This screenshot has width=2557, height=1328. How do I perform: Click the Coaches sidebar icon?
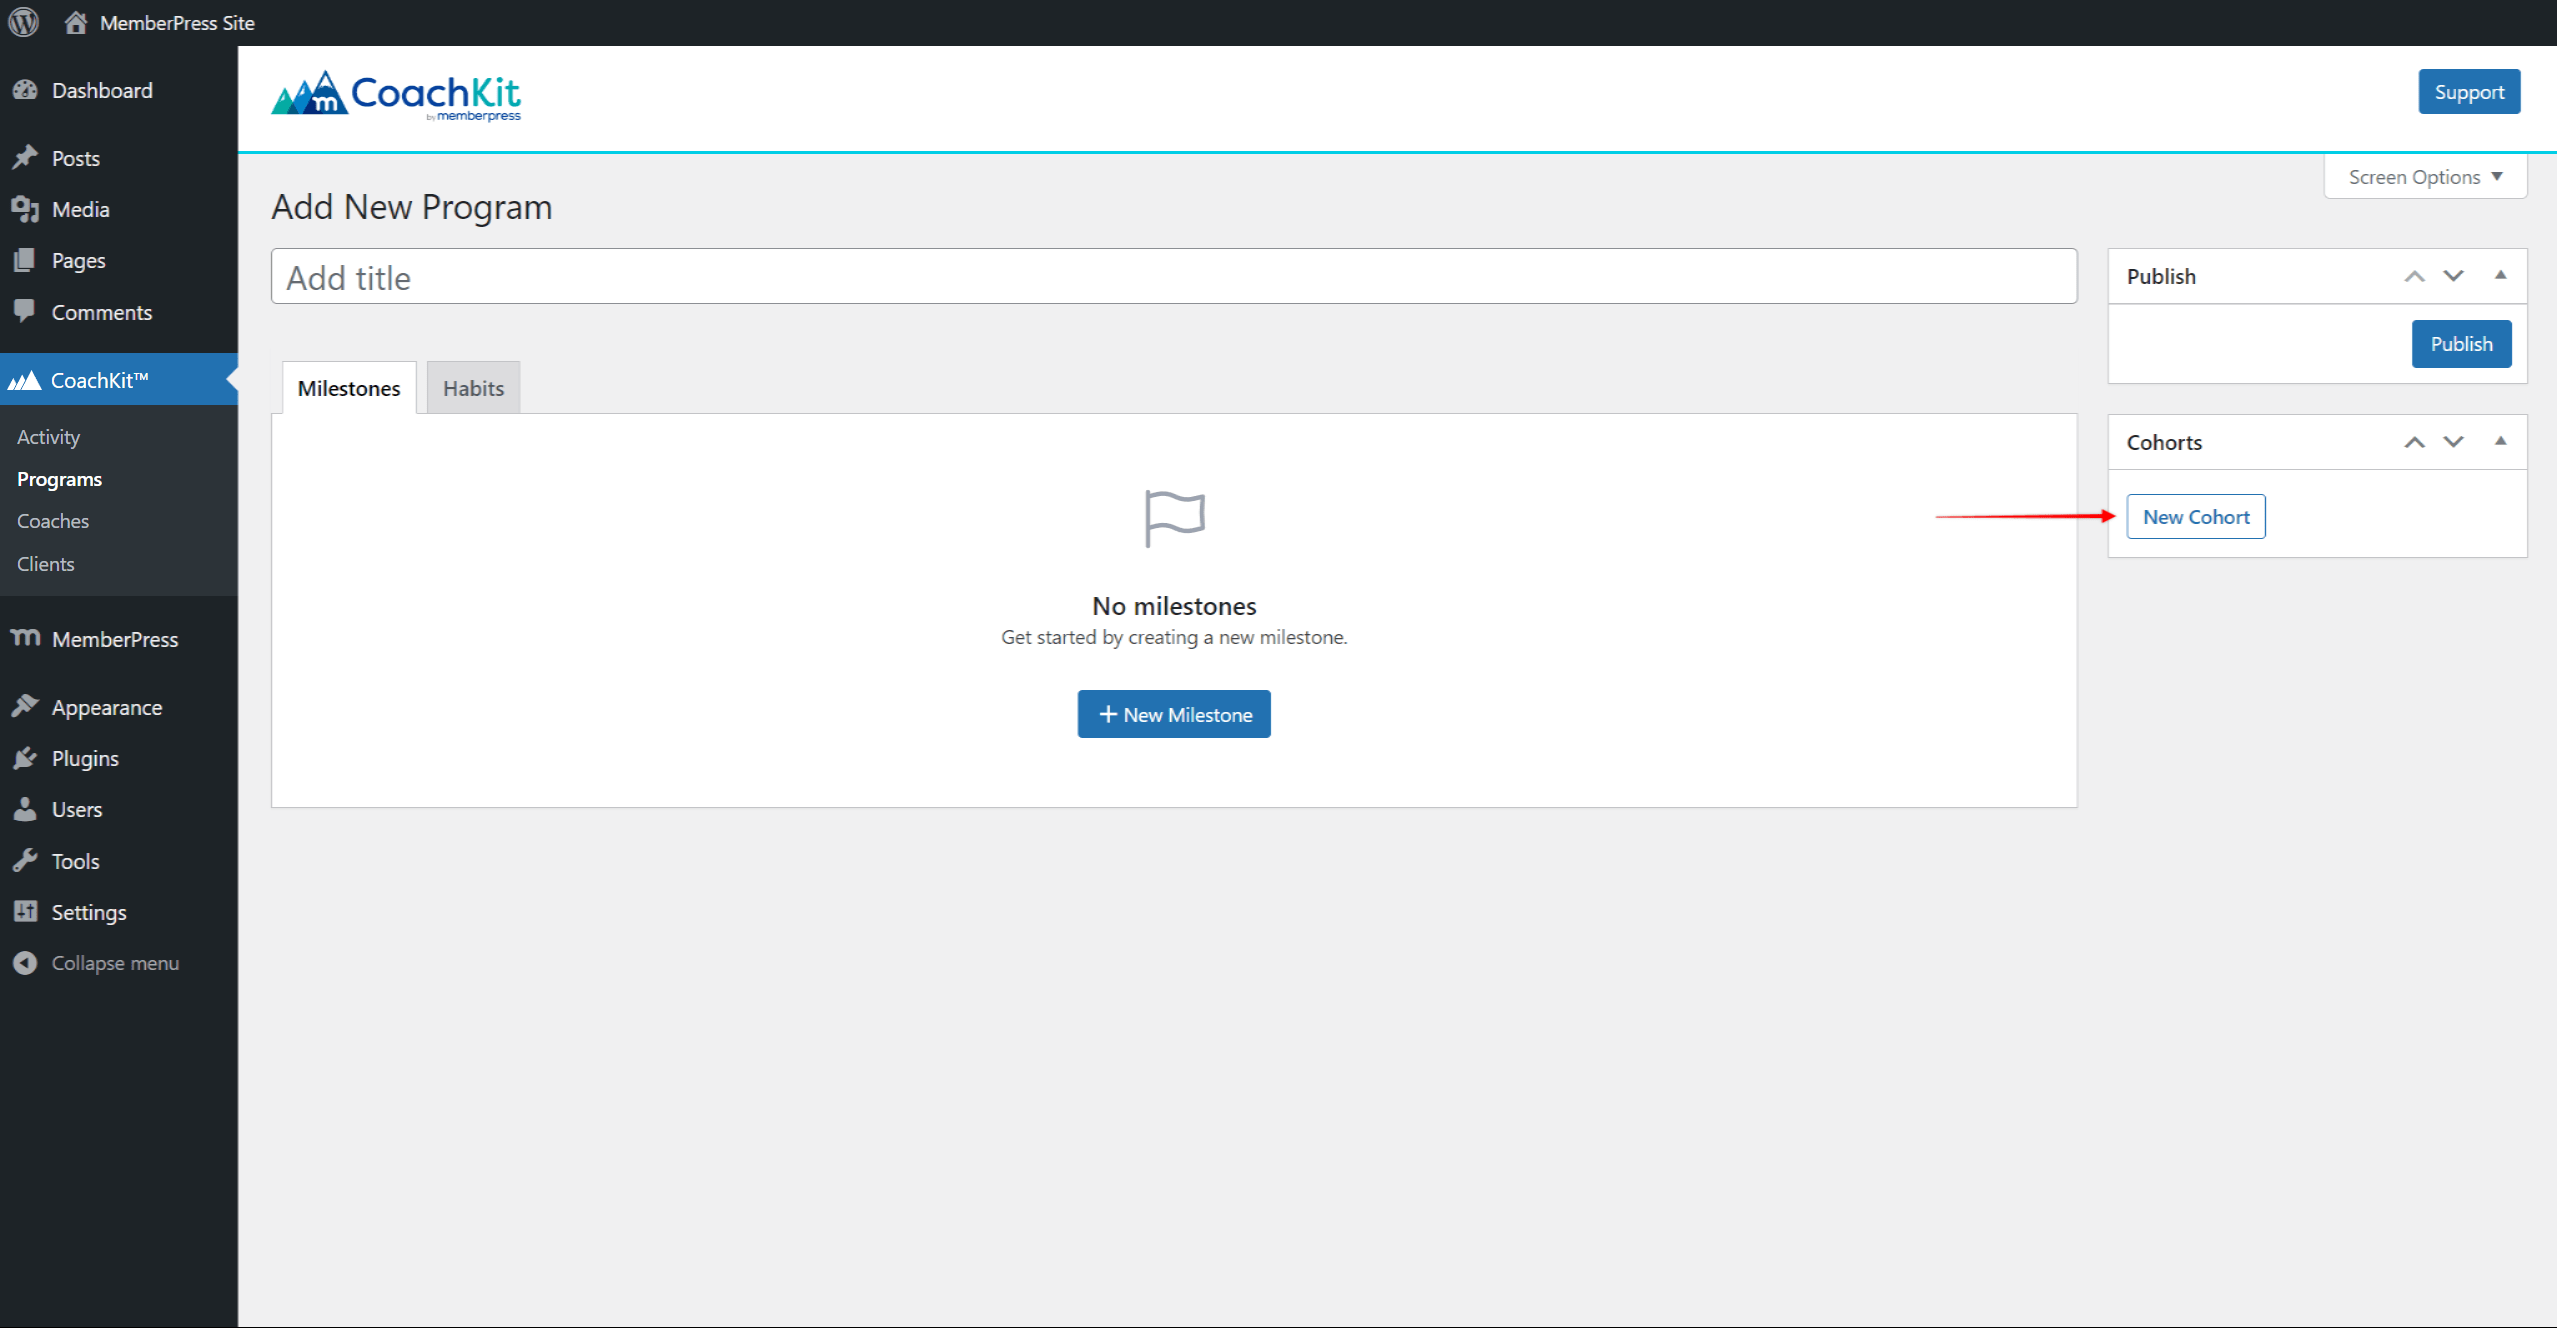pyautogui.click(x=51, y=519)
